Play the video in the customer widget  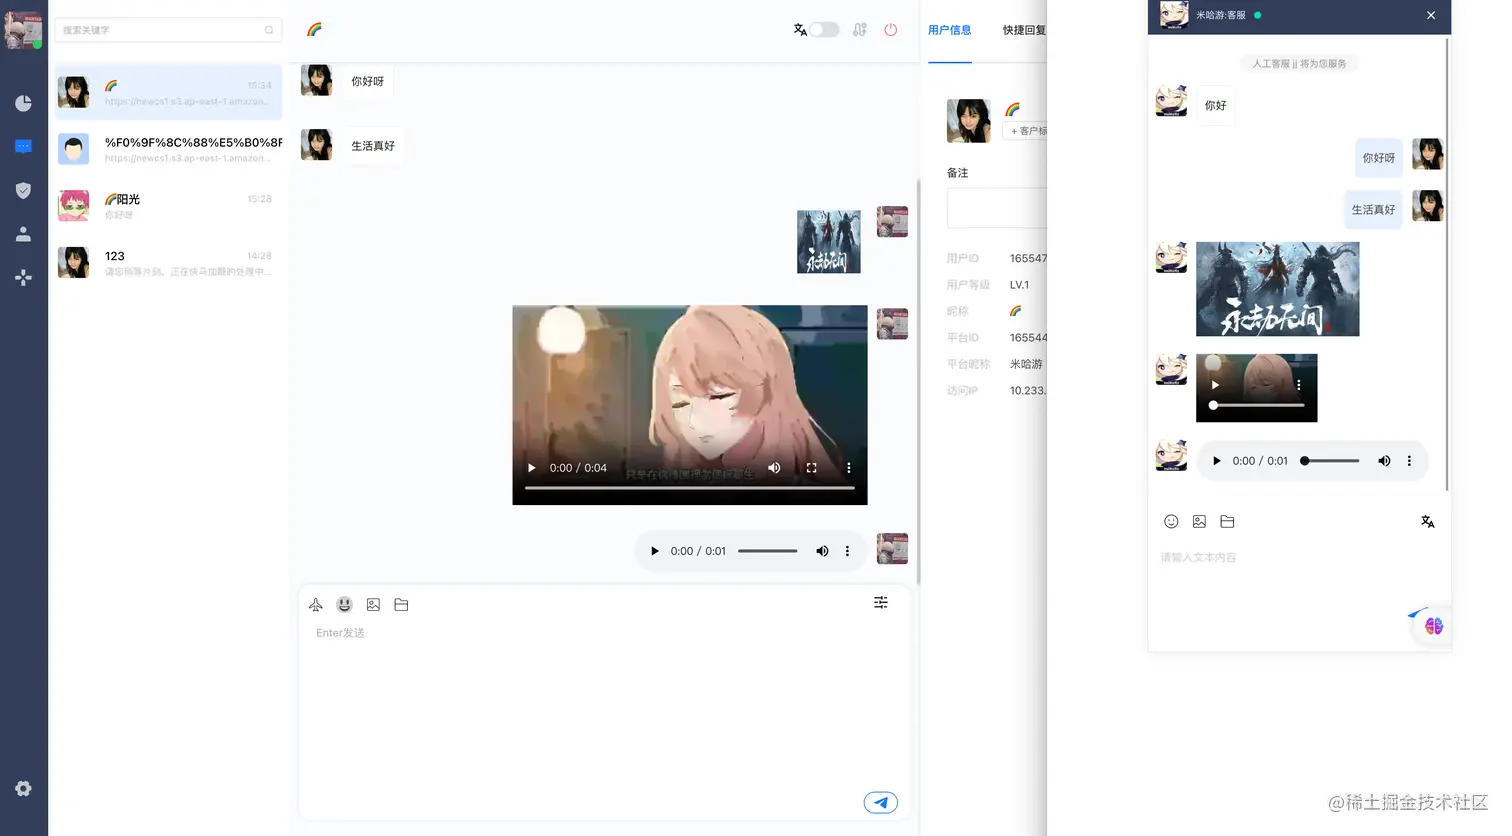click(1215, 385)
